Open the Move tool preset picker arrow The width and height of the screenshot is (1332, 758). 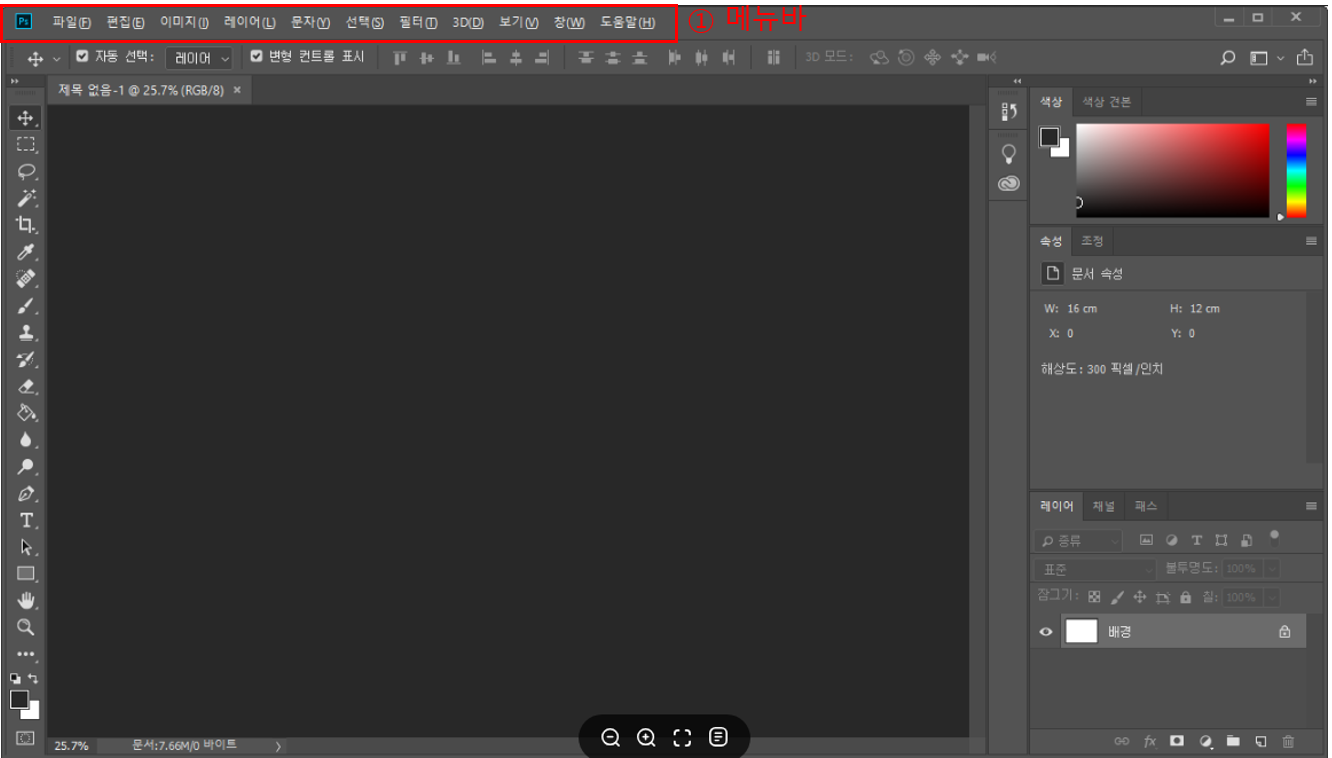tap(56, 59)
